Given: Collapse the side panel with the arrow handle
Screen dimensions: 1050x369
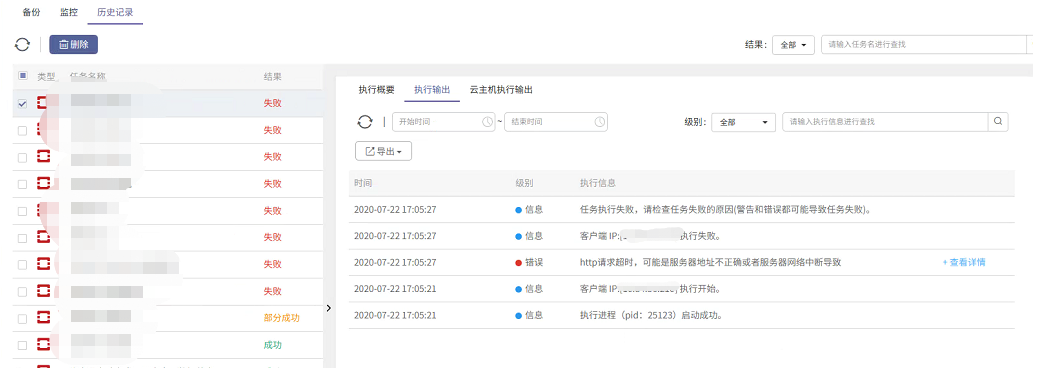Looking at the screenshot, I should point(328,308).
